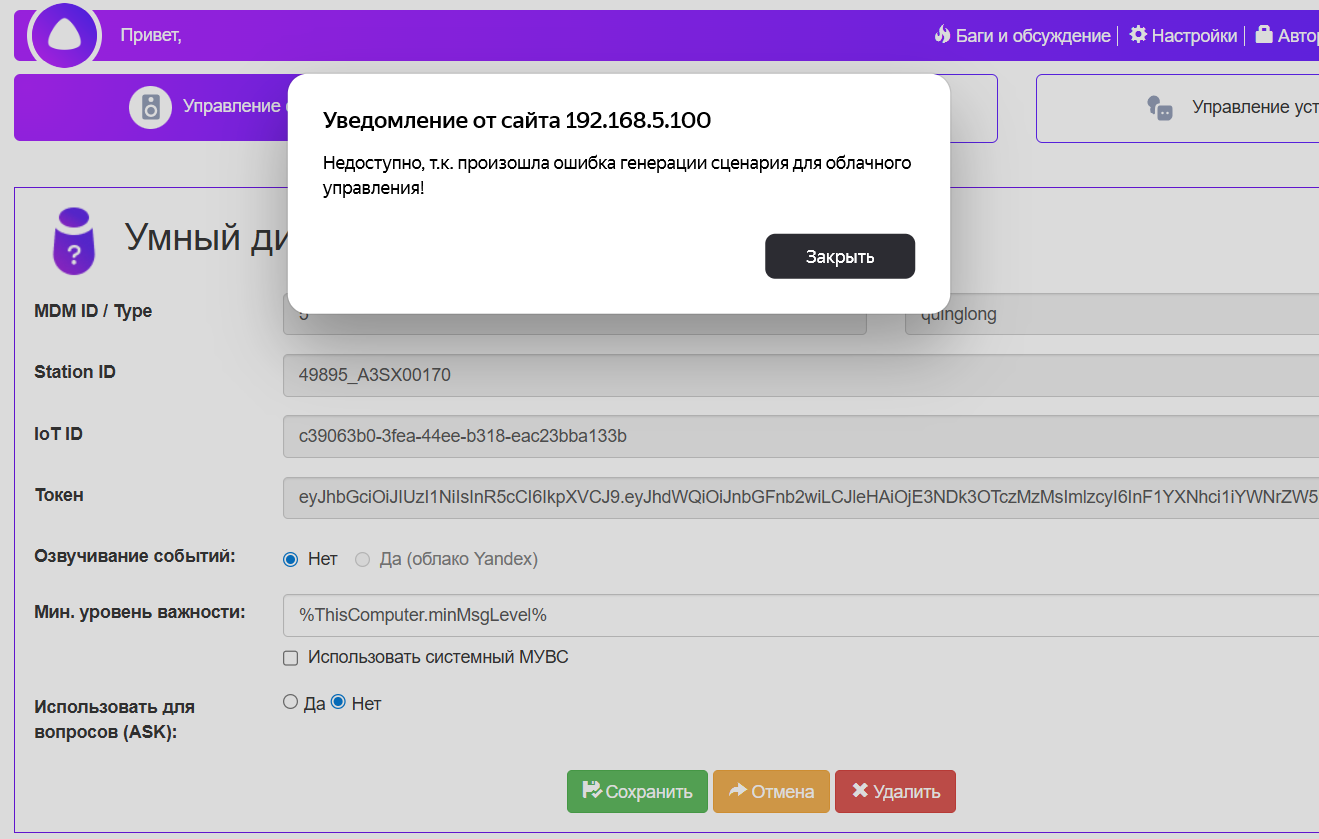Select Да for Использовать для вопросов (ASK)
Viewport: 1319px width, 839px height.
[x=291, y=703]
